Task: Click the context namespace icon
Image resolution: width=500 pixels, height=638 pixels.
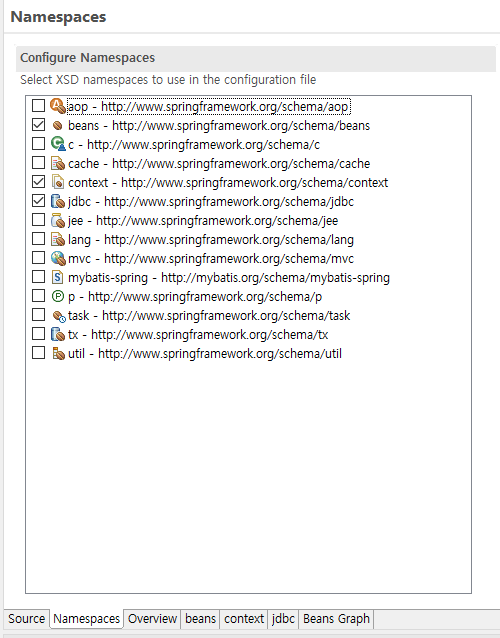Action: pyautogui.click(x=58, y=182)
